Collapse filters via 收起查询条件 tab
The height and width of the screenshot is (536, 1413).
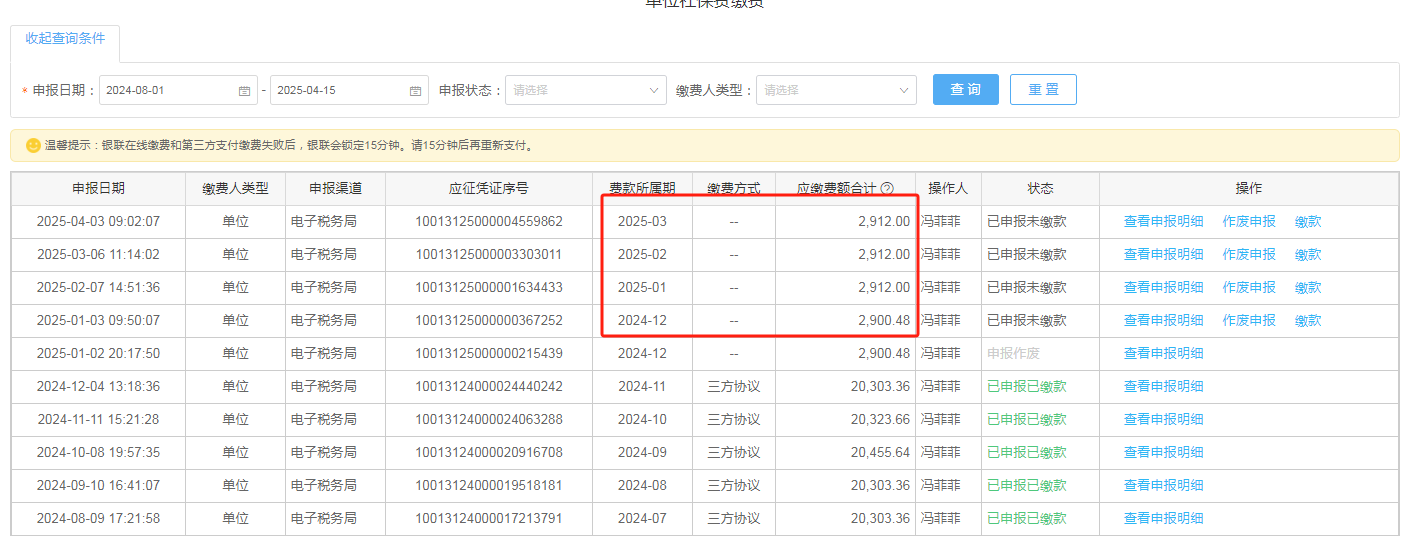65,39
